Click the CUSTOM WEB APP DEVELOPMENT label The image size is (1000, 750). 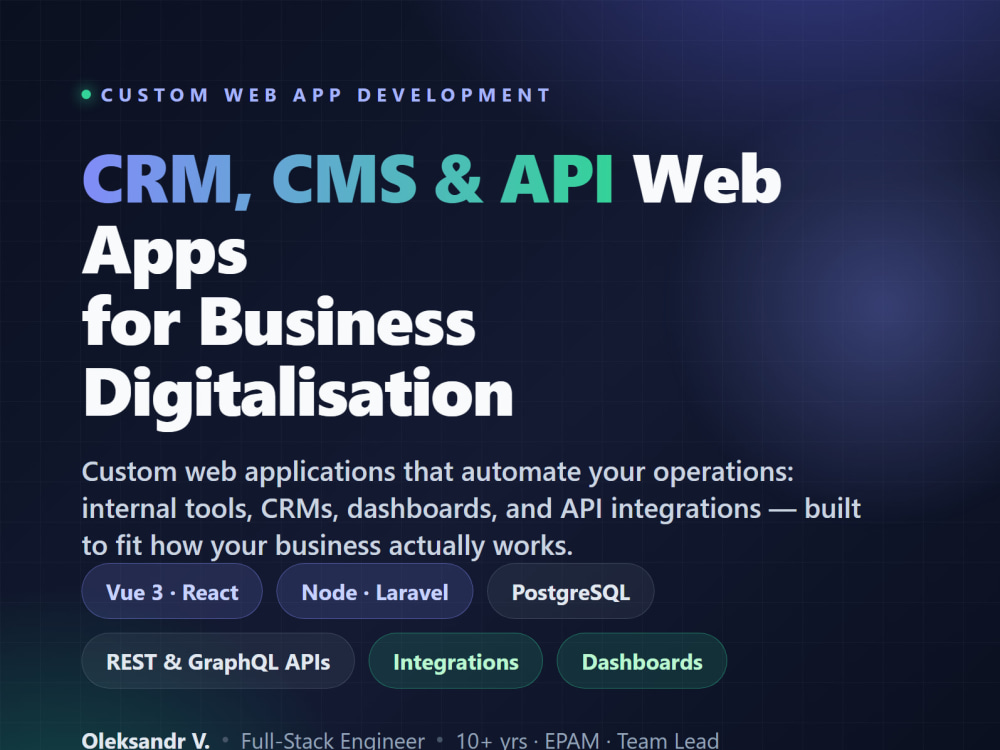click(x=325, y=95)
